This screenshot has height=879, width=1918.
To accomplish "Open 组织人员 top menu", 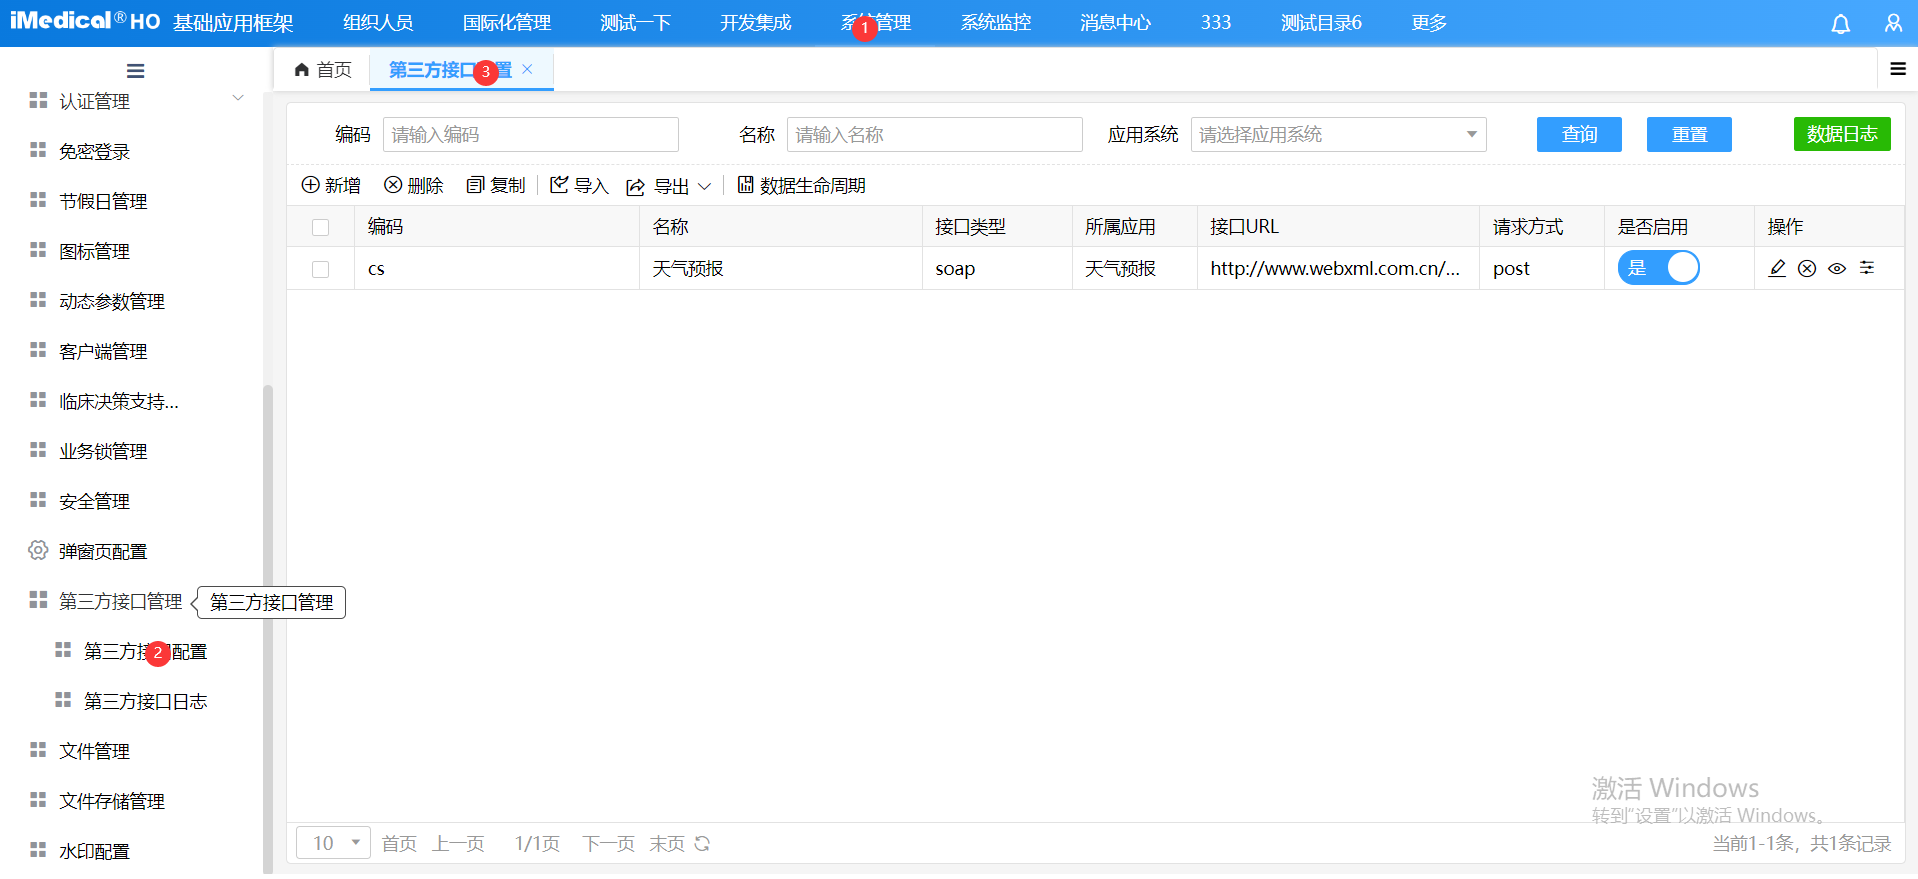I will coord(378,23).
